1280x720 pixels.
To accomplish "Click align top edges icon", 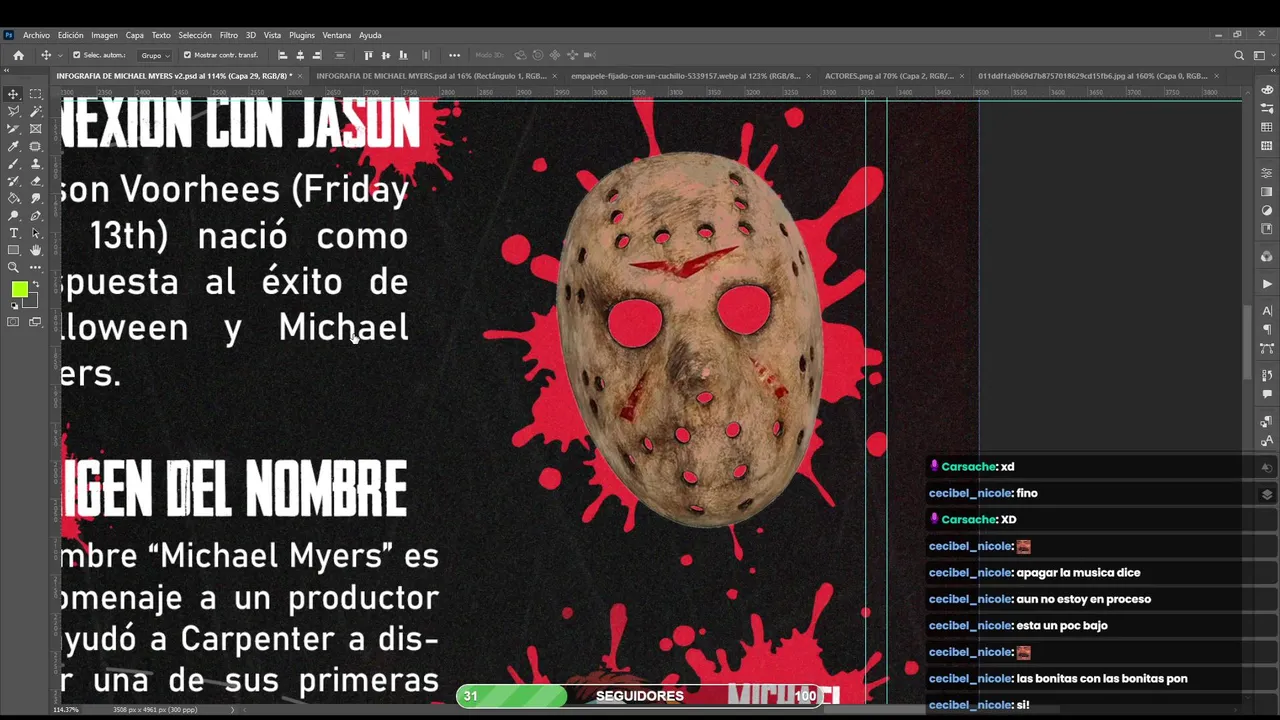I will click(368, 55).
